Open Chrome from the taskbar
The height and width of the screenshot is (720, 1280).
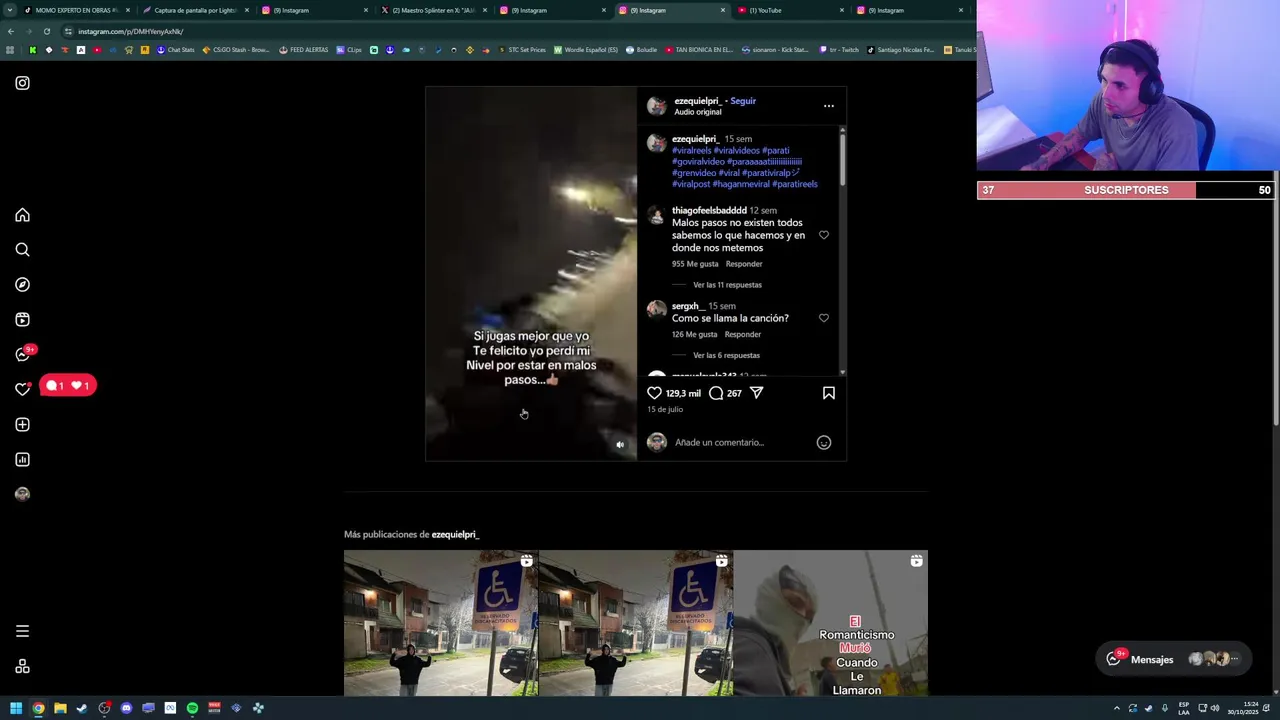coord(38,708)
